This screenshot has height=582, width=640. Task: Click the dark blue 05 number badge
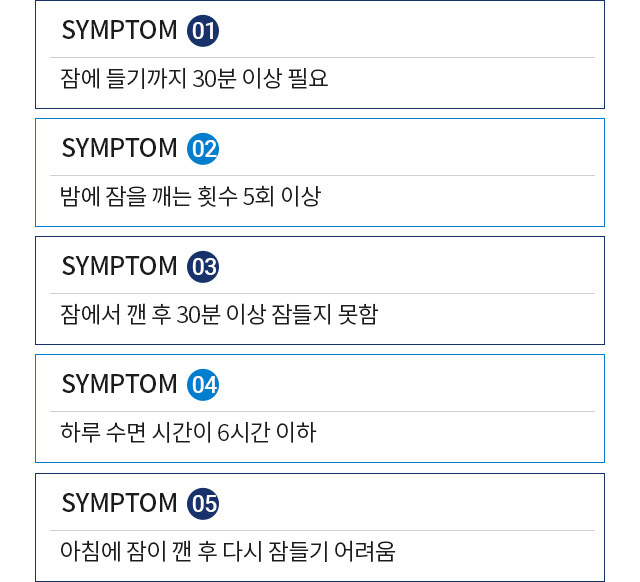(x=203, y=503)
